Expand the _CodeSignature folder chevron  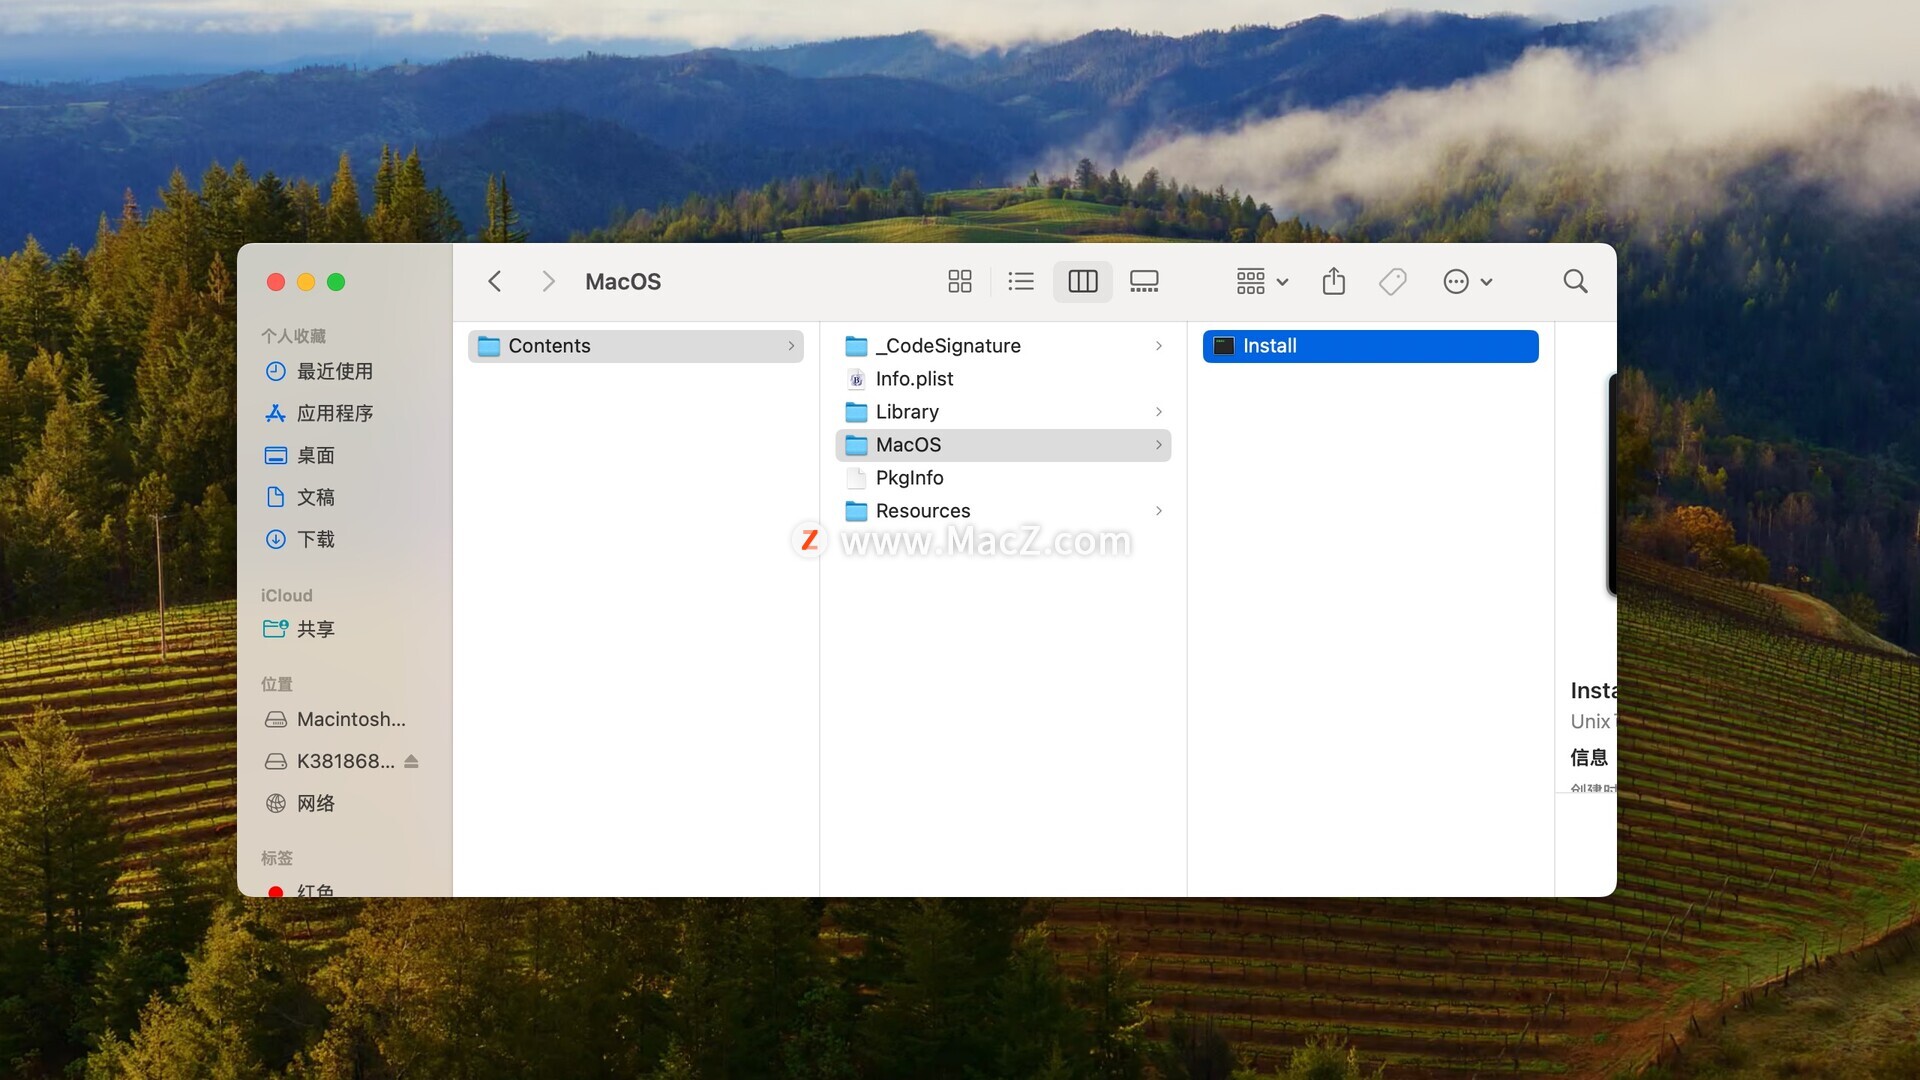[x=1159, y=346]
